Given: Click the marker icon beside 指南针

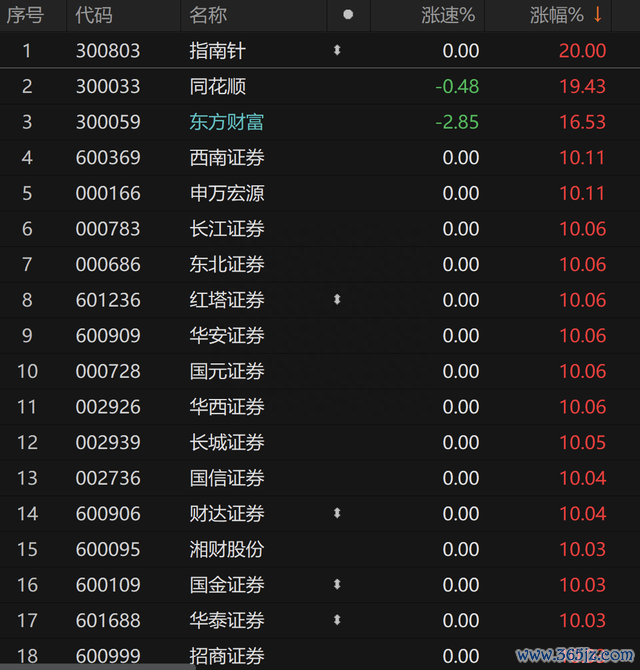Looking at the screenshot, I should coord(337,50).
